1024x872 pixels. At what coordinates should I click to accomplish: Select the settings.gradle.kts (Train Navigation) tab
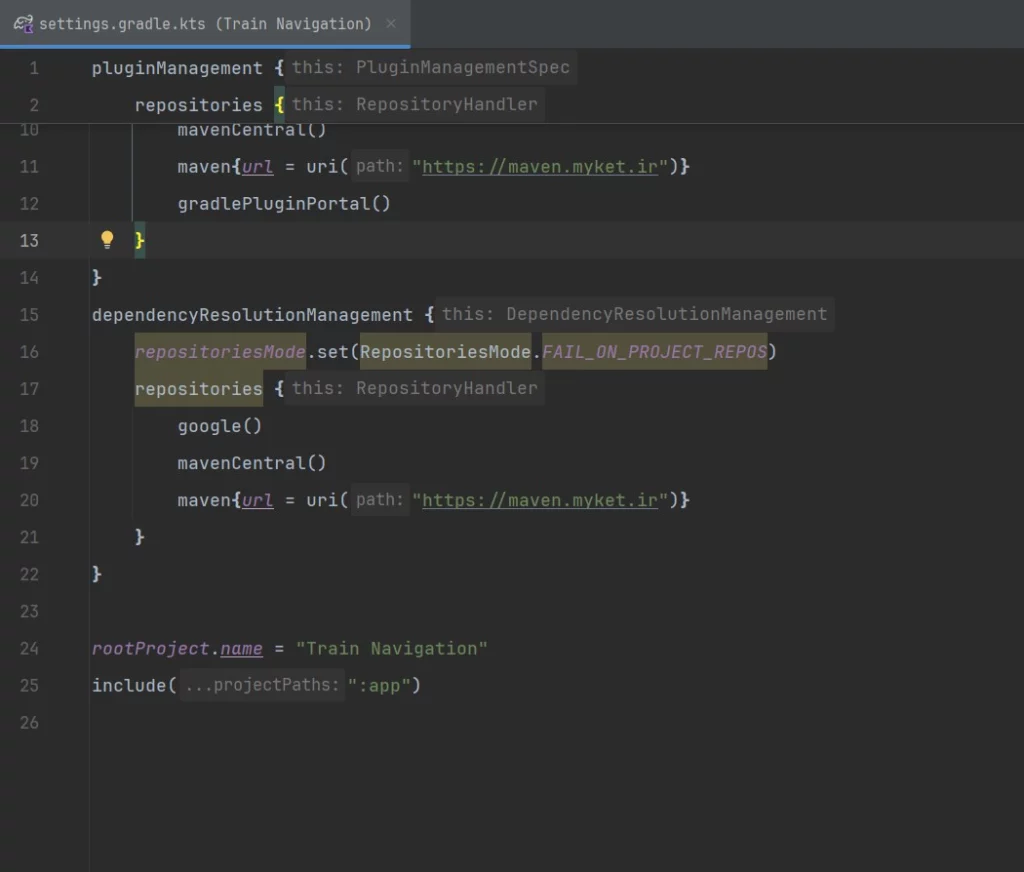click(205, 23)
